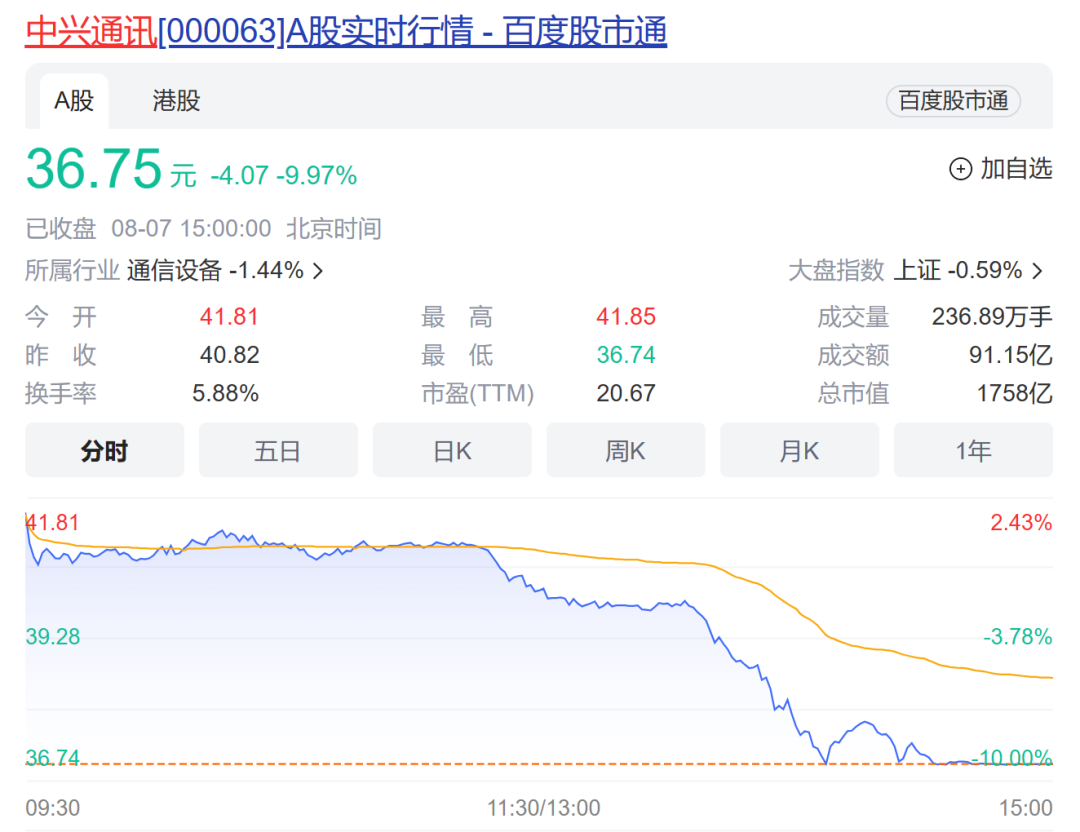Click the 百度股市通 pill button
This screenshot has height=832, width=1080.
[953, 101]
